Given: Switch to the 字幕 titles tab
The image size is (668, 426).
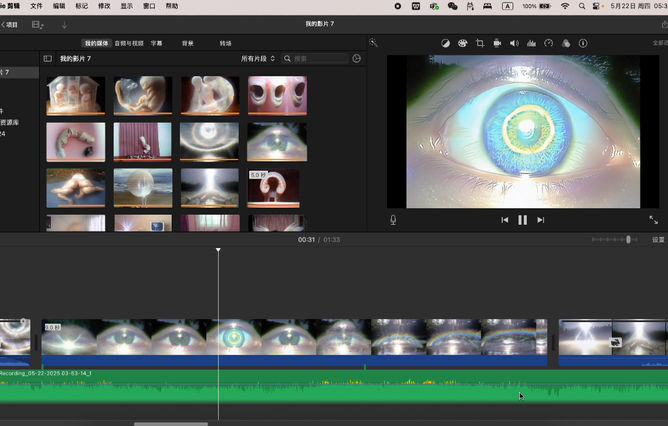Looking at the screenshot, I should [x=156, y=43].
